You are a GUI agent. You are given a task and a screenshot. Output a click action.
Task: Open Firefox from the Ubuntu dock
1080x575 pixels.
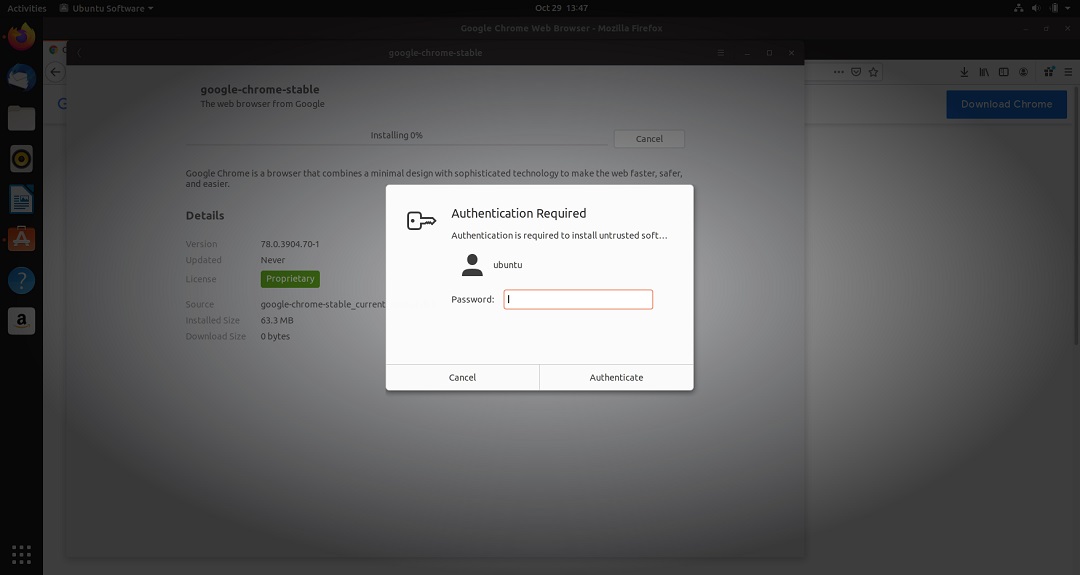(21, 36)
